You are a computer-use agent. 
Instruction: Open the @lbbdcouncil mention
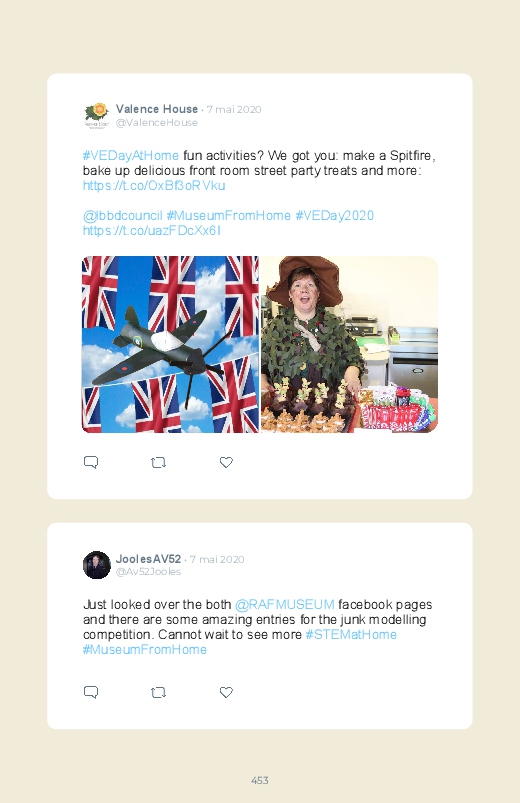(x=122, y=216)
